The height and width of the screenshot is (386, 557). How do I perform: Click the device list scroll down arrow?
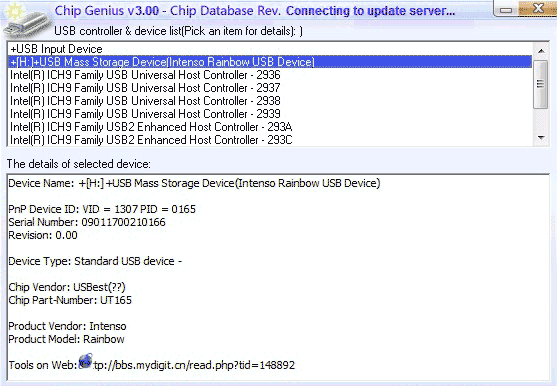(541, 138)
